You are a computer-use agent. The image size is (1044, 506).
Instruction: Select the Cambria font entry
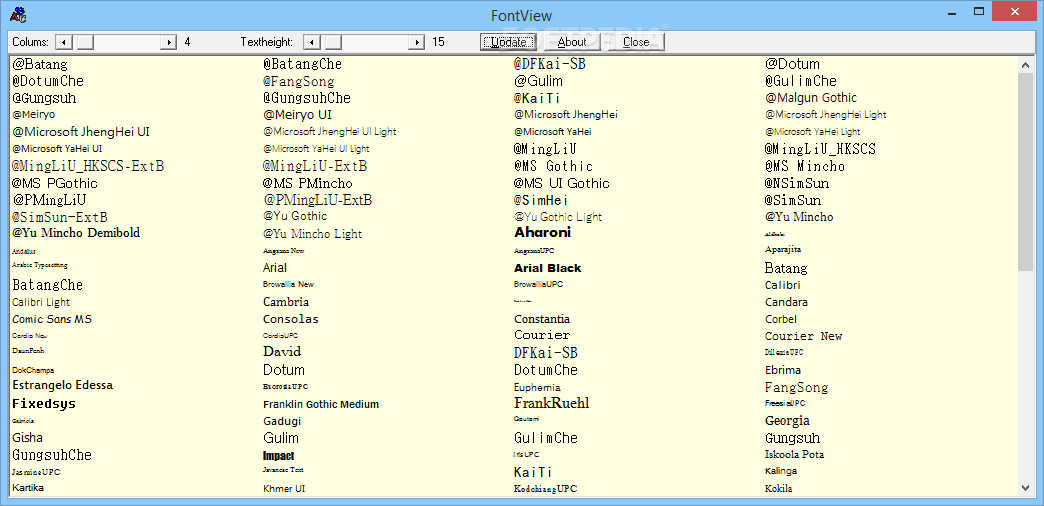tap(286, 302)
